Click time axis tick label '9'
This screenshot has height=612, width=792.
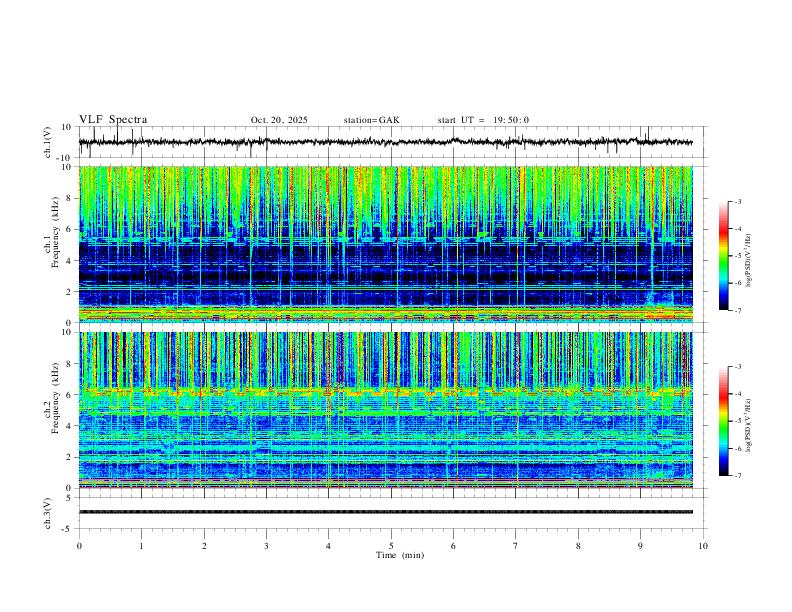pyautogui.click(x=640, y=546)
